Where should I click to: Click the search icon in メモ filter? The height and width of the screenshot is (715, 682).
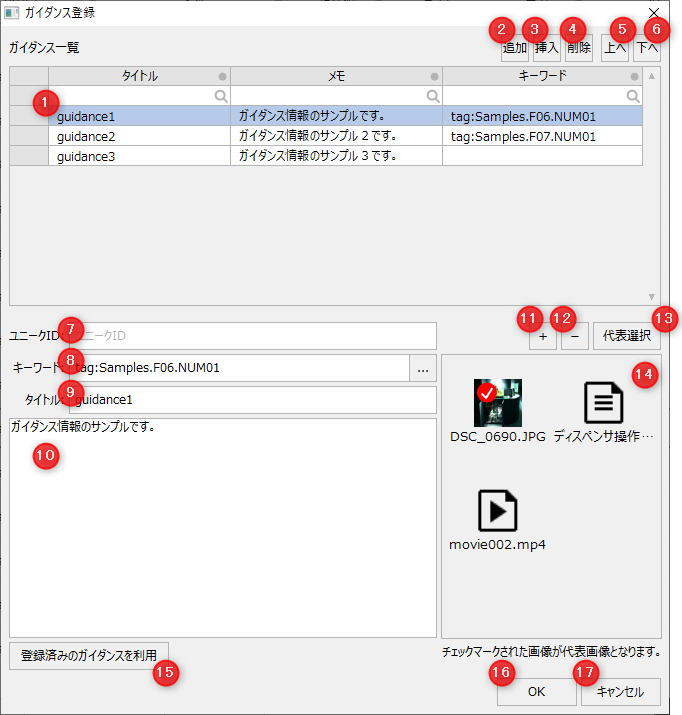click(x=433, y=96)
